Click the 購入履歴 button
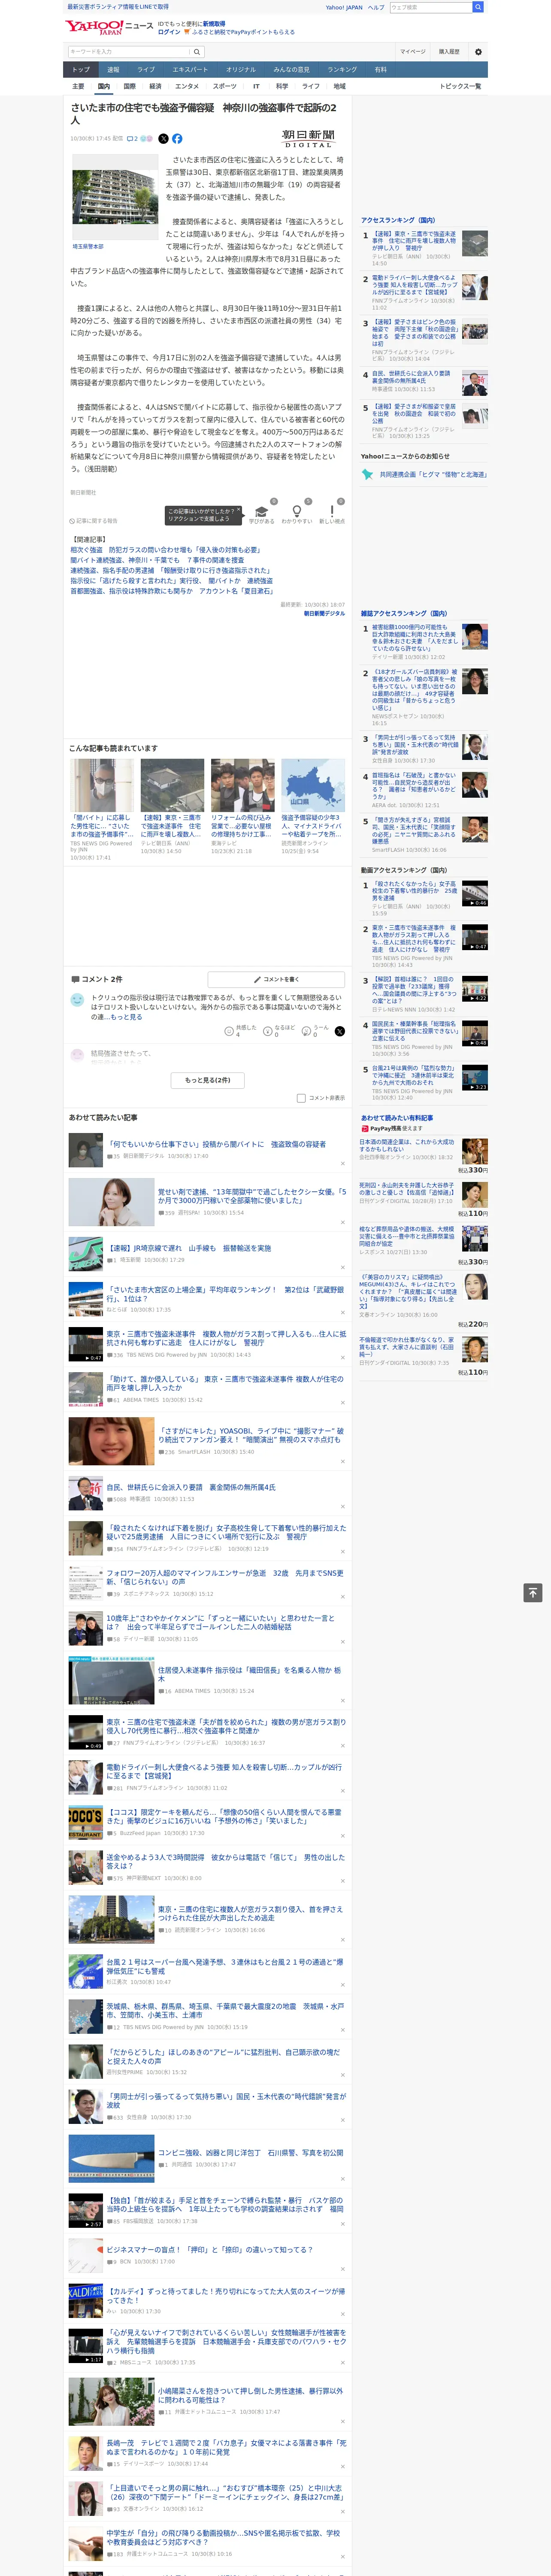This screenshot has height=2576, width=551. (x=449, y=52)
